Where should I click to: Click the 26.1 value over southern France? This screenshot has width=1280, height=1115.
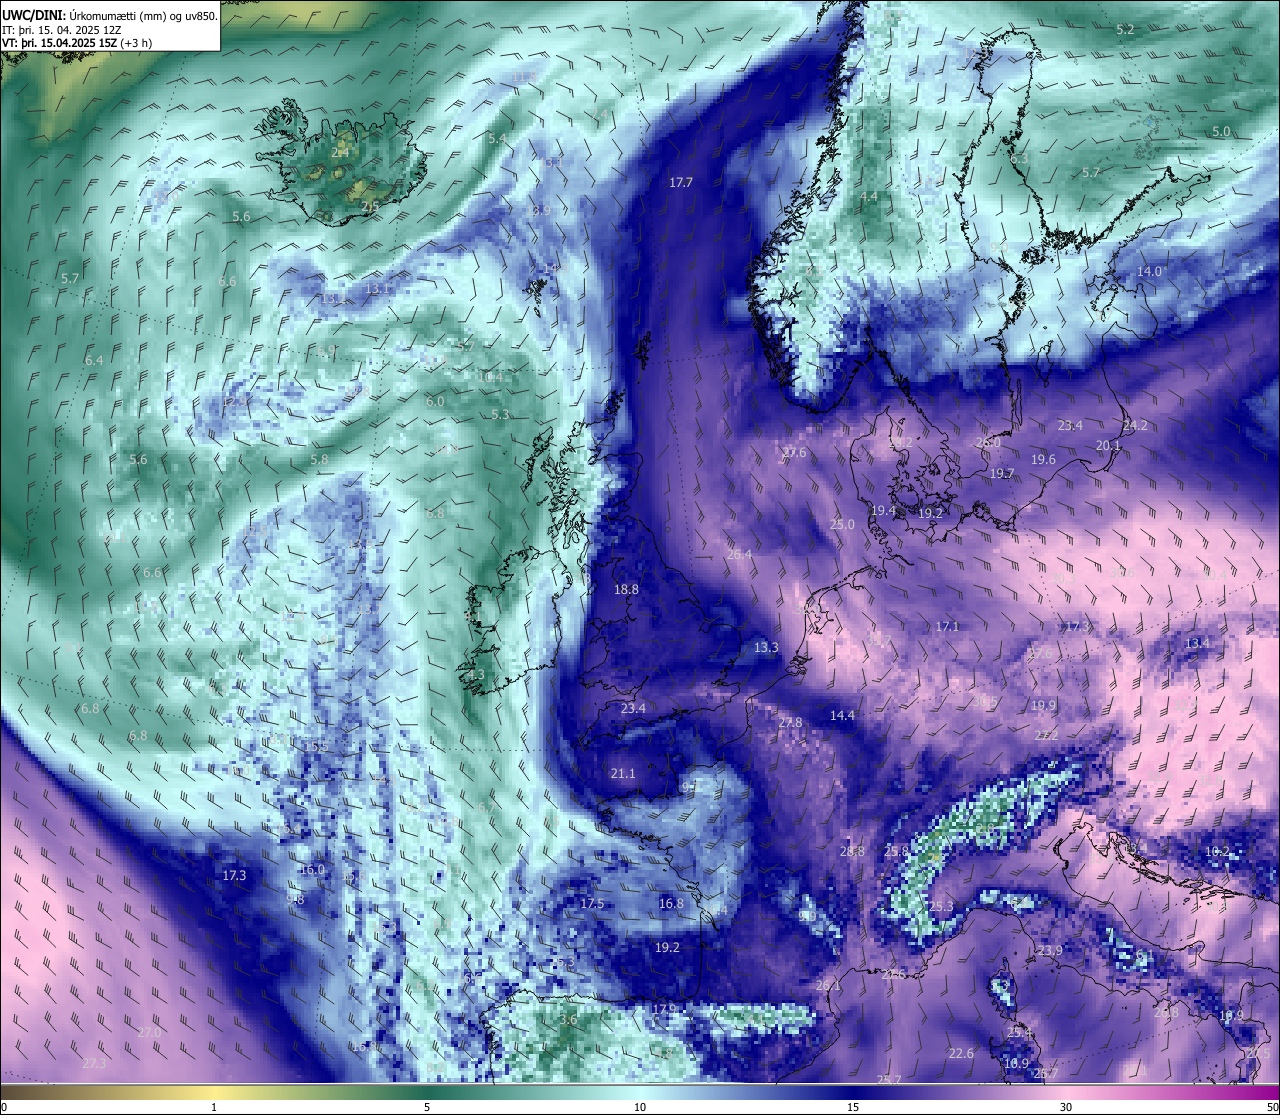828,985
